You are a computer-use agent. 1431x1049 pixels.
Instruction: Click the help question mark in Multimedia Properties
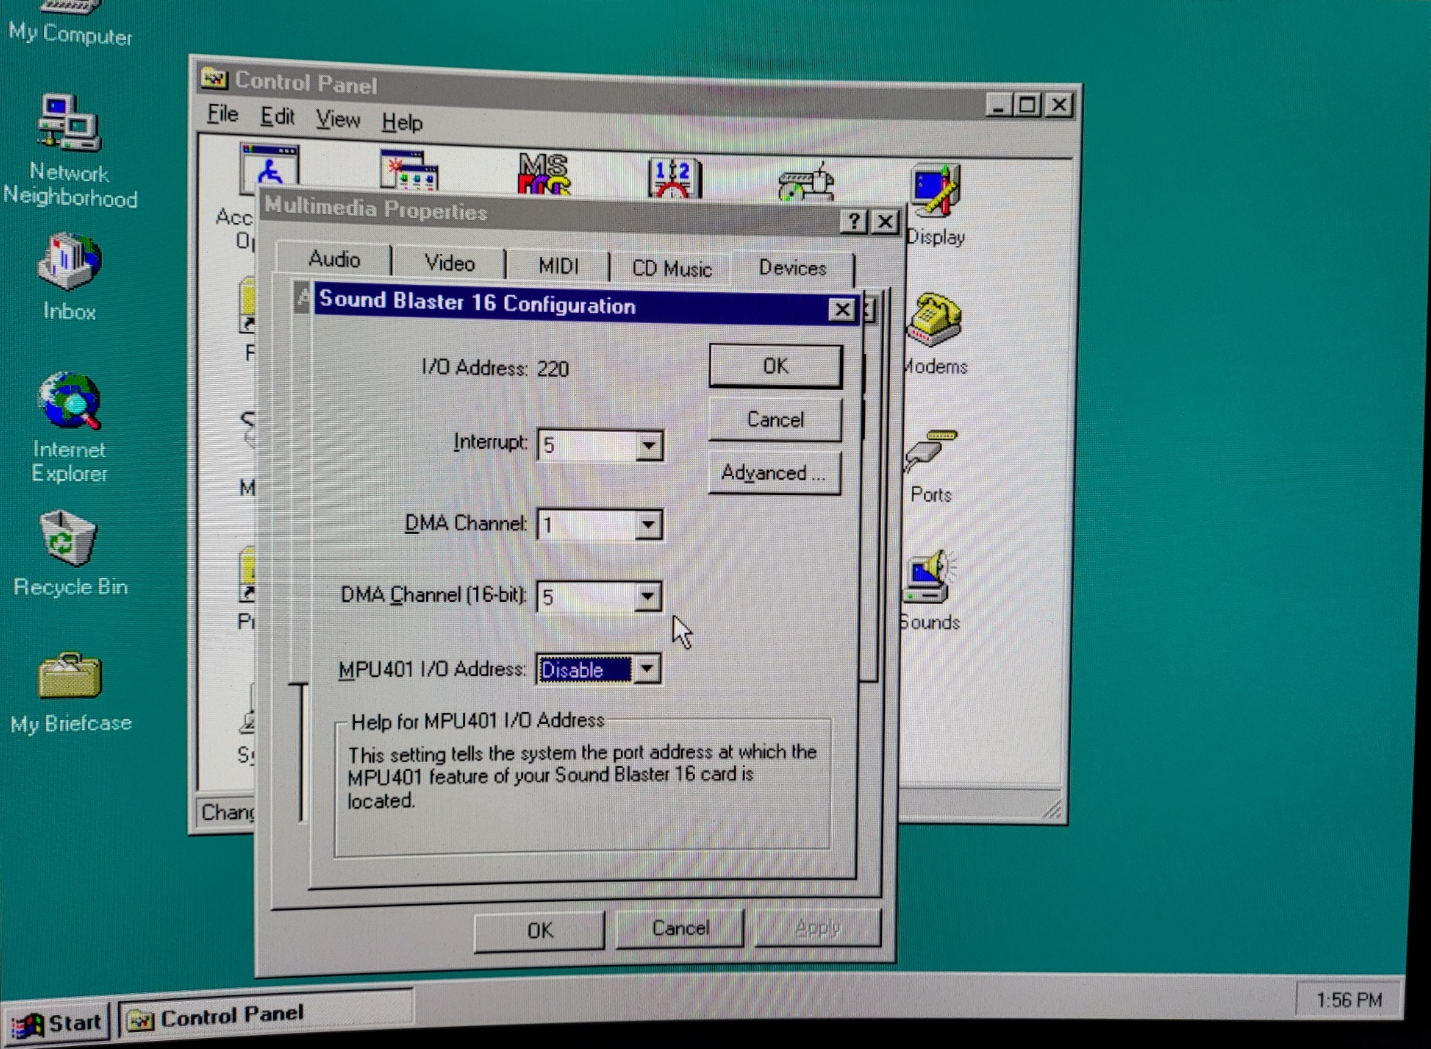tap(853, 221)
